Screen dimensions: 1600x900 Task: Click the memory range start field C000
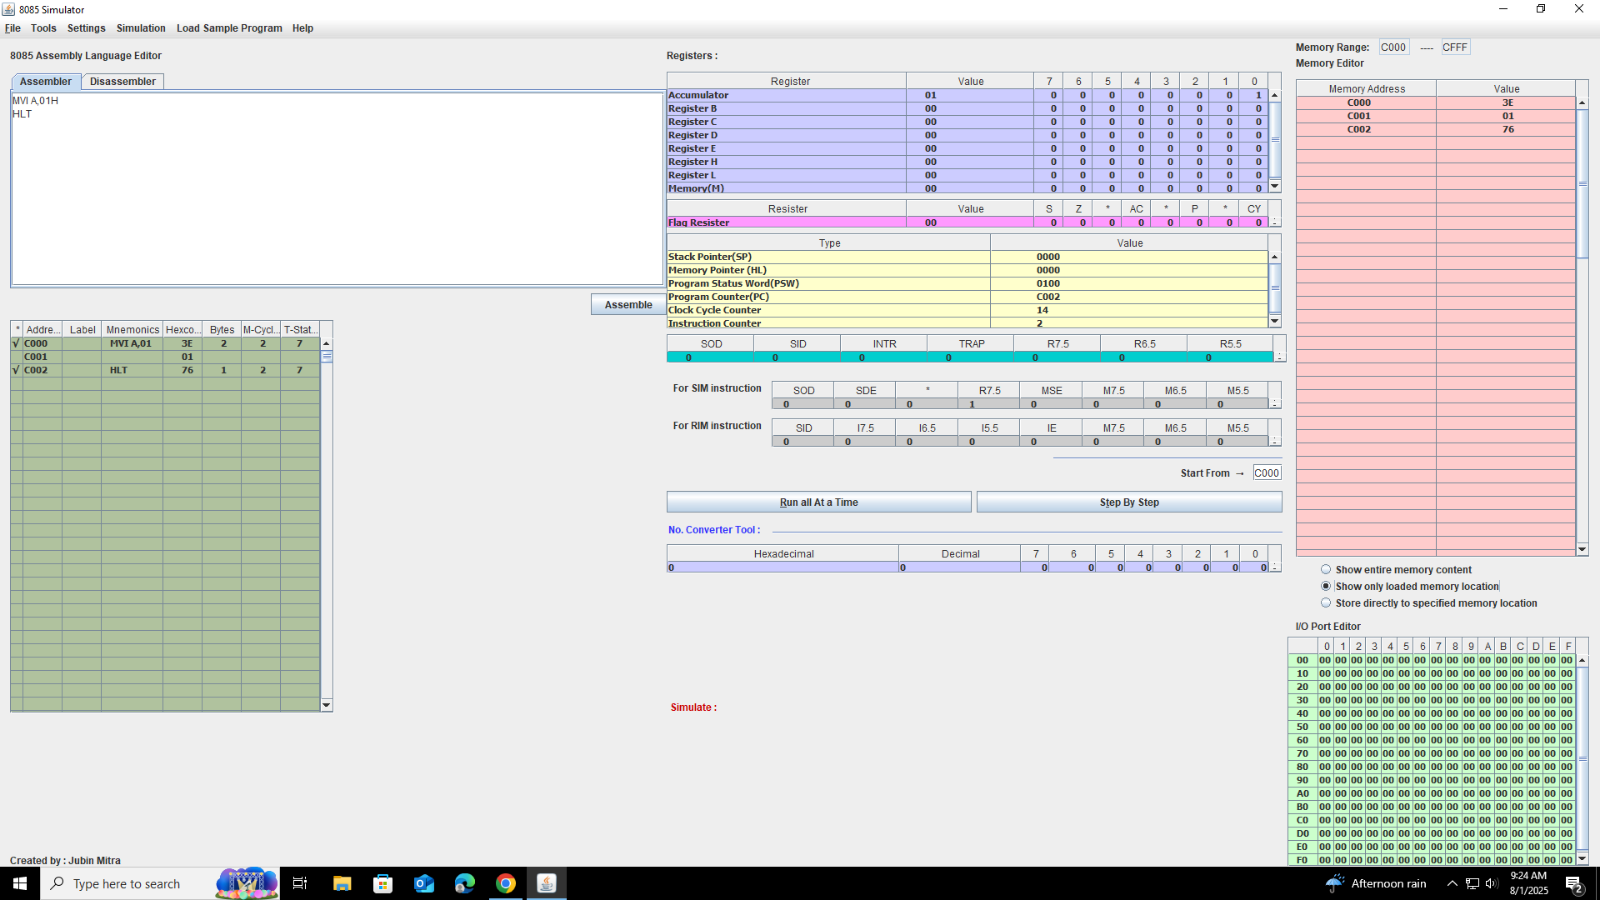tap(1394, 47)
